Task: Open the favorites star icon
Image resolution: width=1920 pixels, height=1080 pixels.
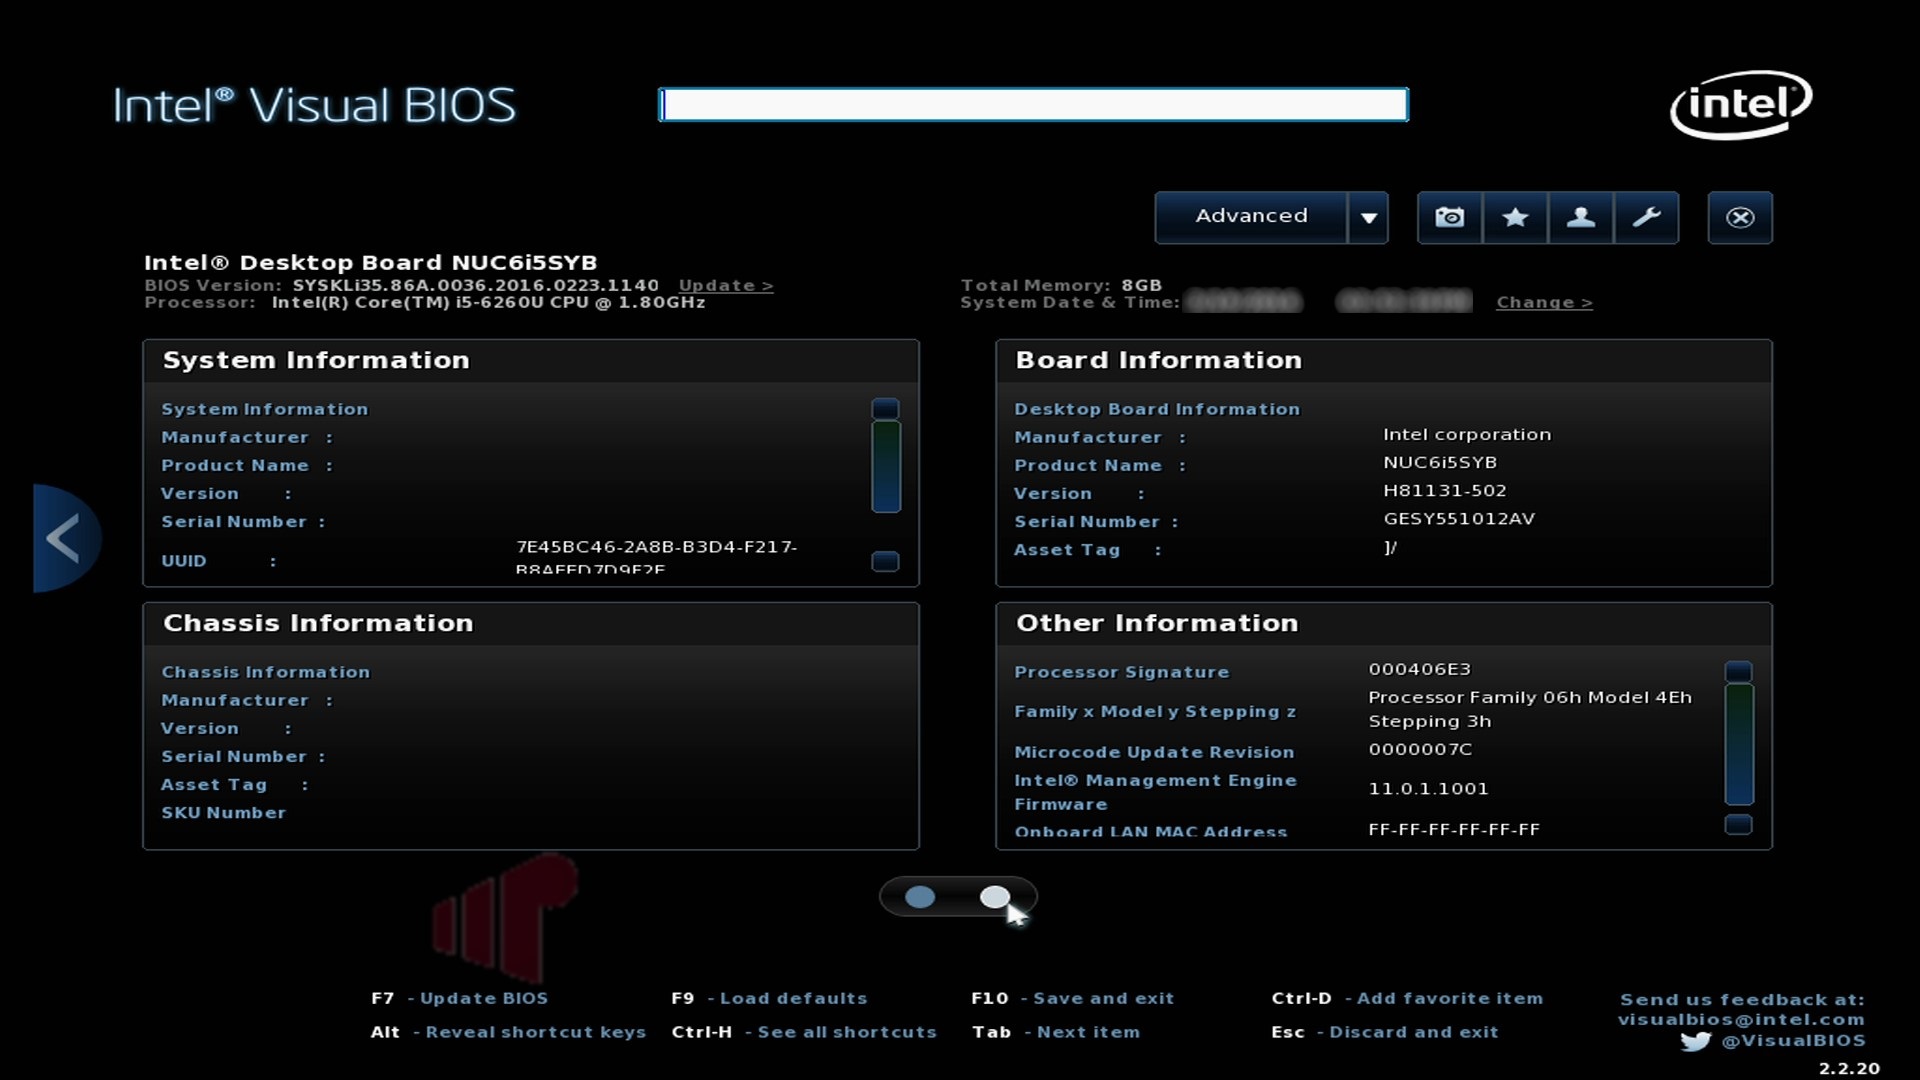Action: pyautogui.click(x=1515, y=217)
